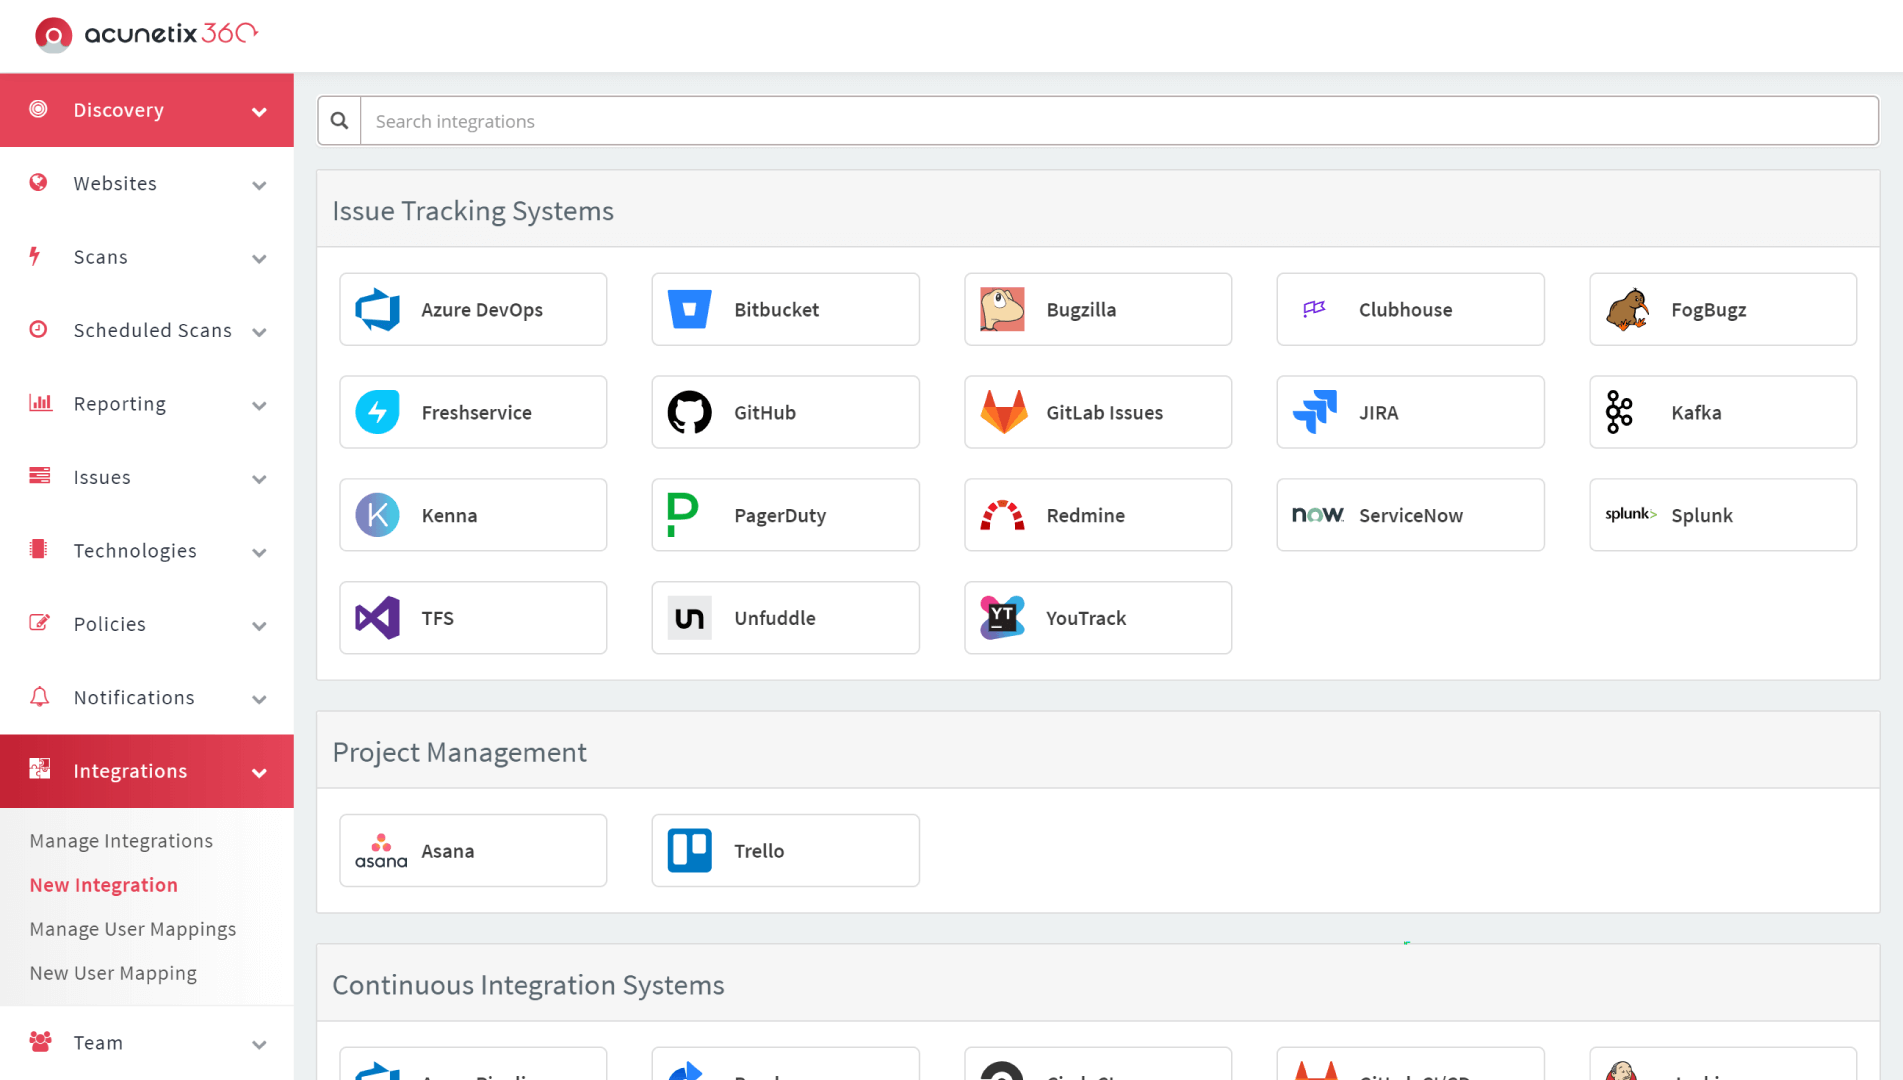Screen dimensions: 1903x1080
Task: Click the Kafka logo icon
Action: (x=1619, y=412)
